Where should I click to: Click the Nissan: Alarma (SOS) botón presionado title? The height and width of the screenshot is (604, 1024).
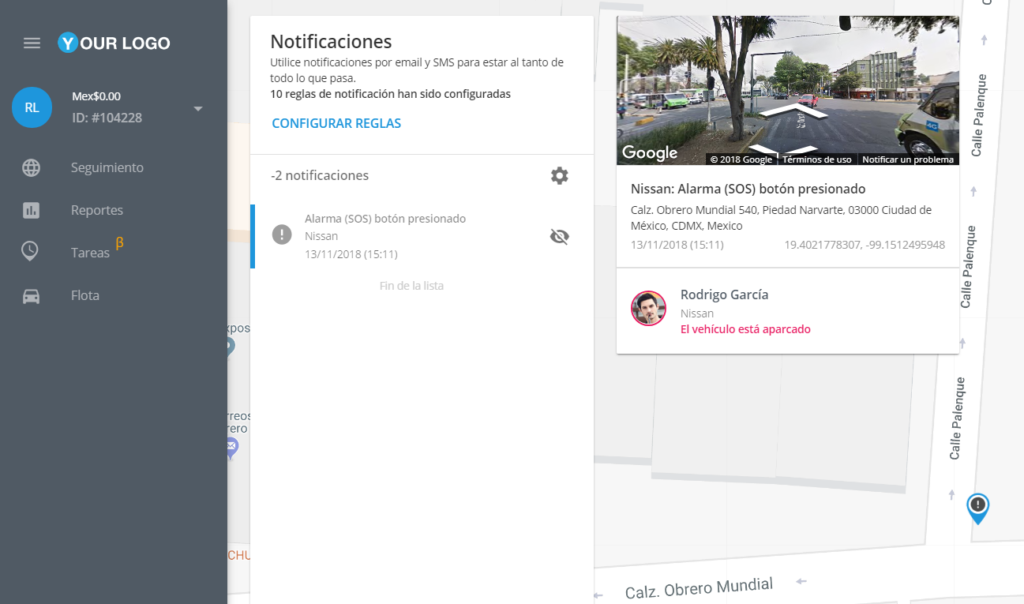pyautogui.click(x=748, y=189)
